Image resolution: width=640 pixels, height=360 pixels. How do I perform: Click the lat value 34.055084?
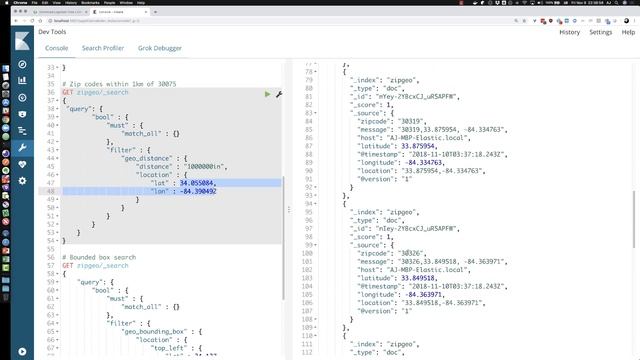pos(198,183)
